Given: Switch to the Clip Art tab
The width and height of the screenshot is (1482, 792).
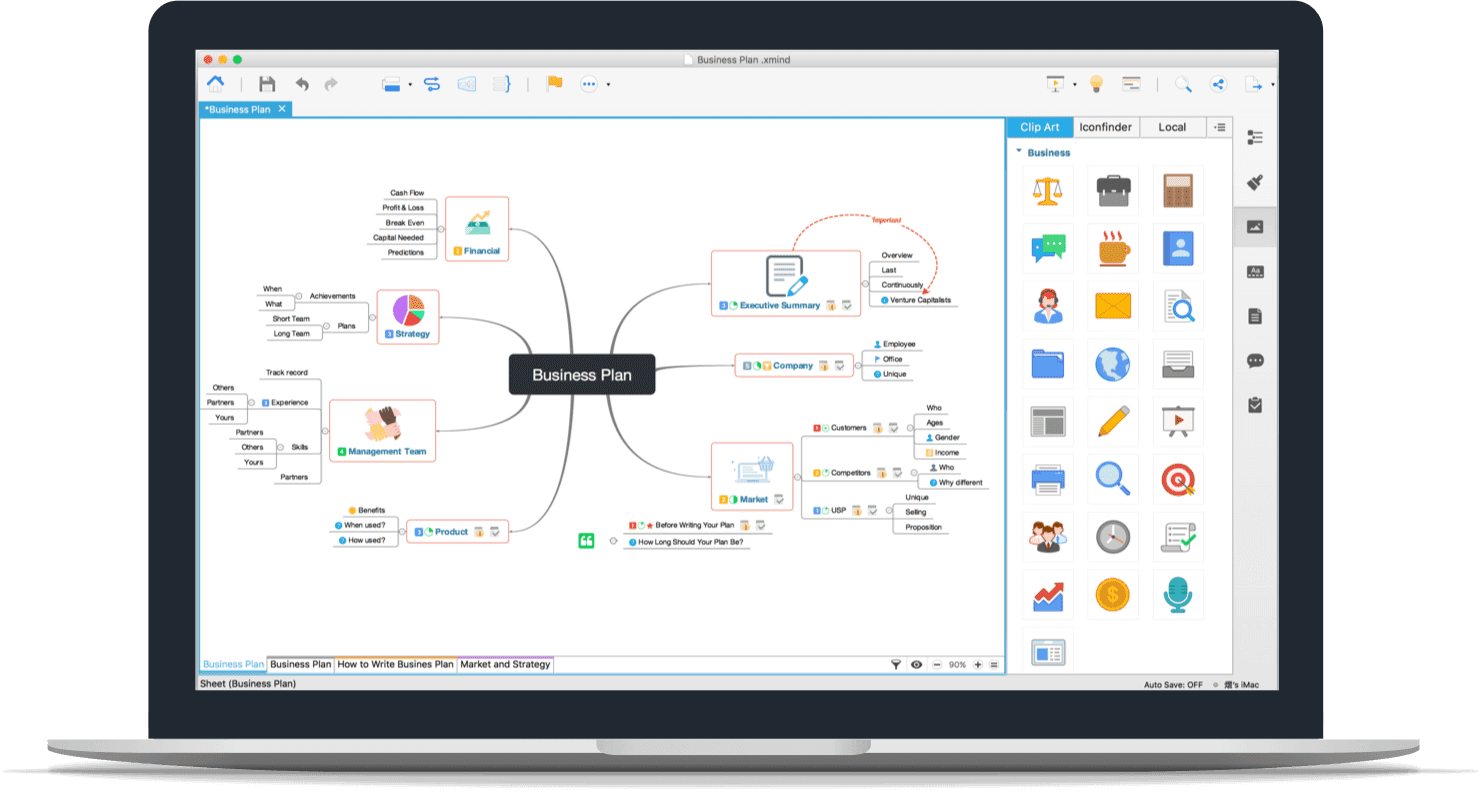Looking at the screenshot, I should (1039, 127).
